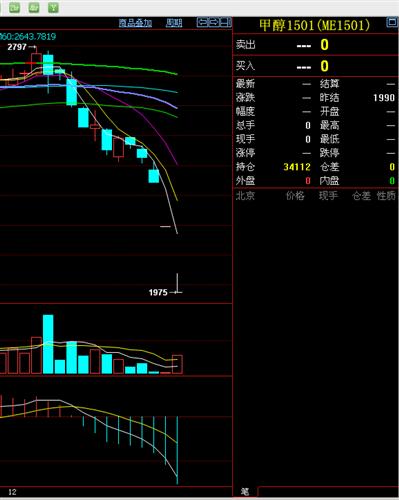Click the 价格 column header
The height and width of the screenshot is (500, 399).
coord(295,196)
